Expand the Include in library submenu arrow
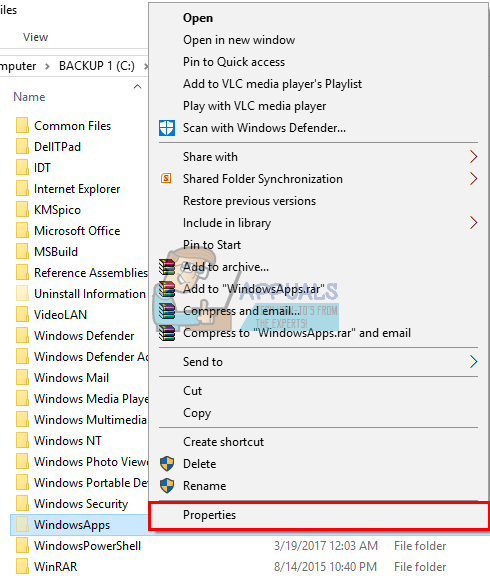 tap(473, 223)
